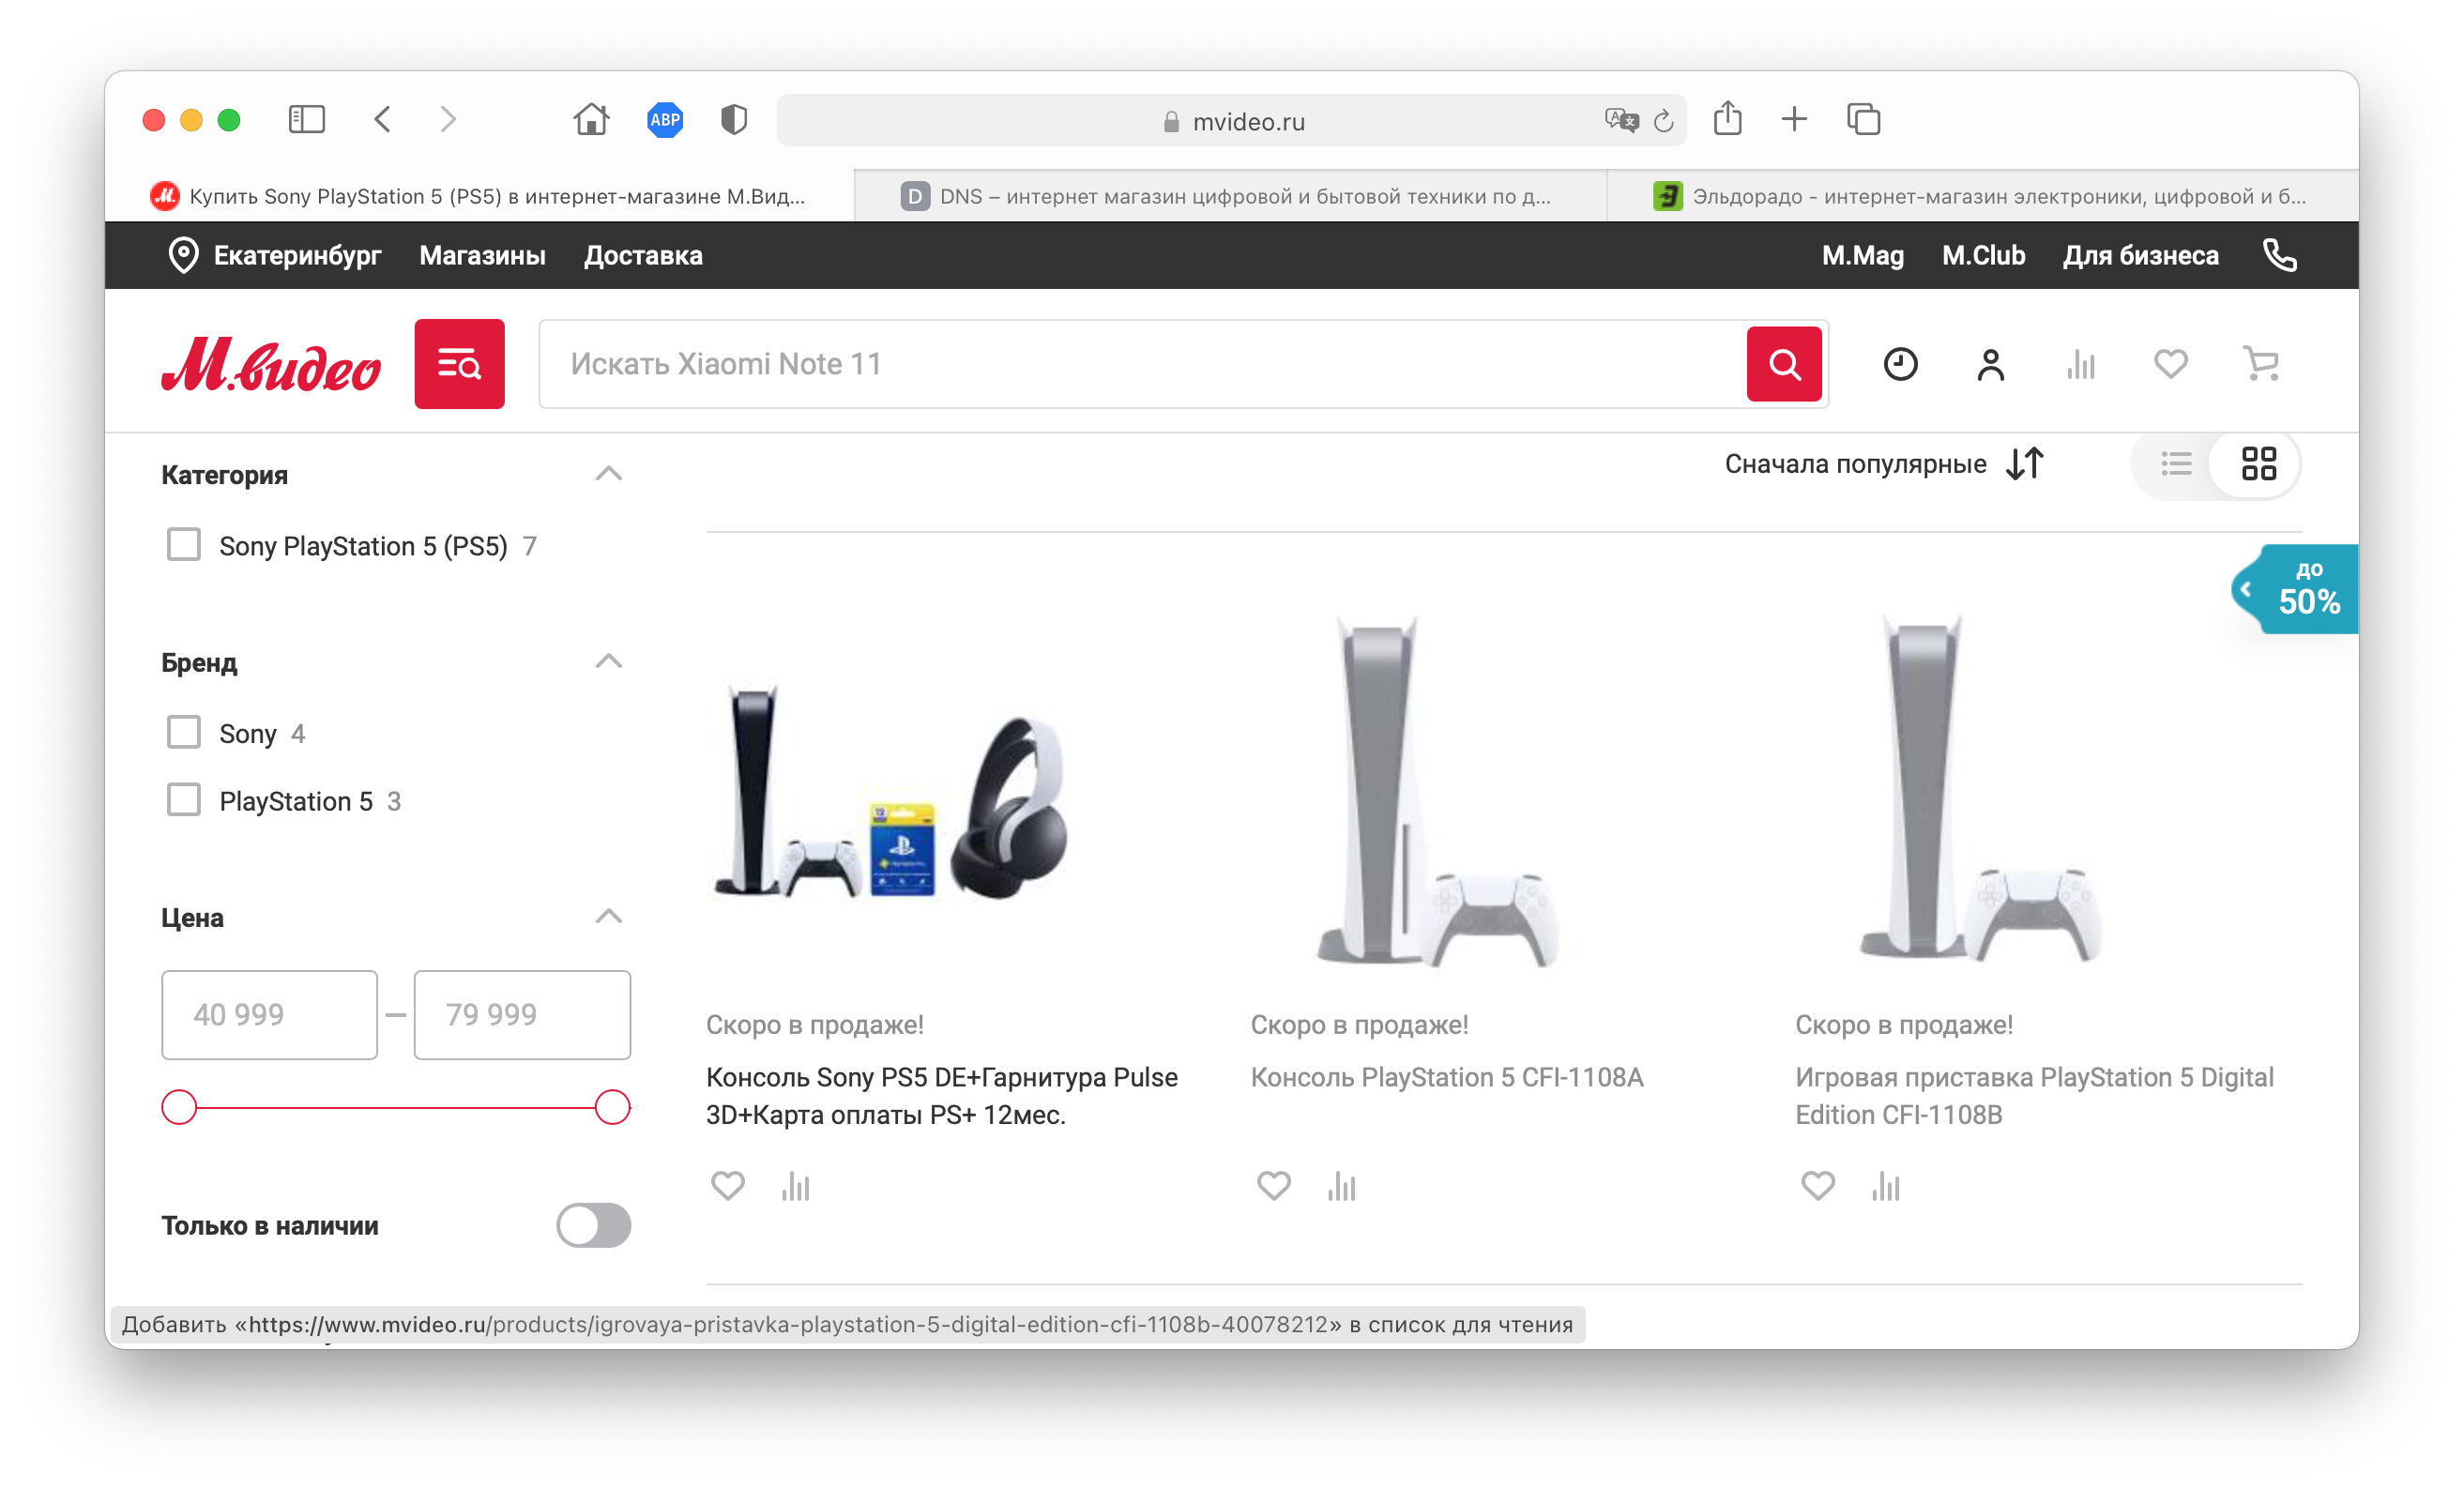Add Digital Edition CFI-1108B to favorites

(1818, 1186)
